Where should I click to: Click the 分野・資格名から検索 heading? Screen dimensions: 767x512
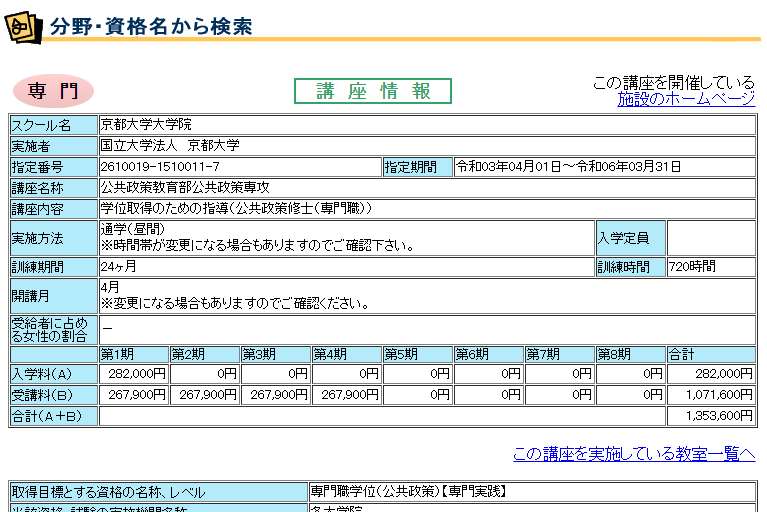(151, 26)
